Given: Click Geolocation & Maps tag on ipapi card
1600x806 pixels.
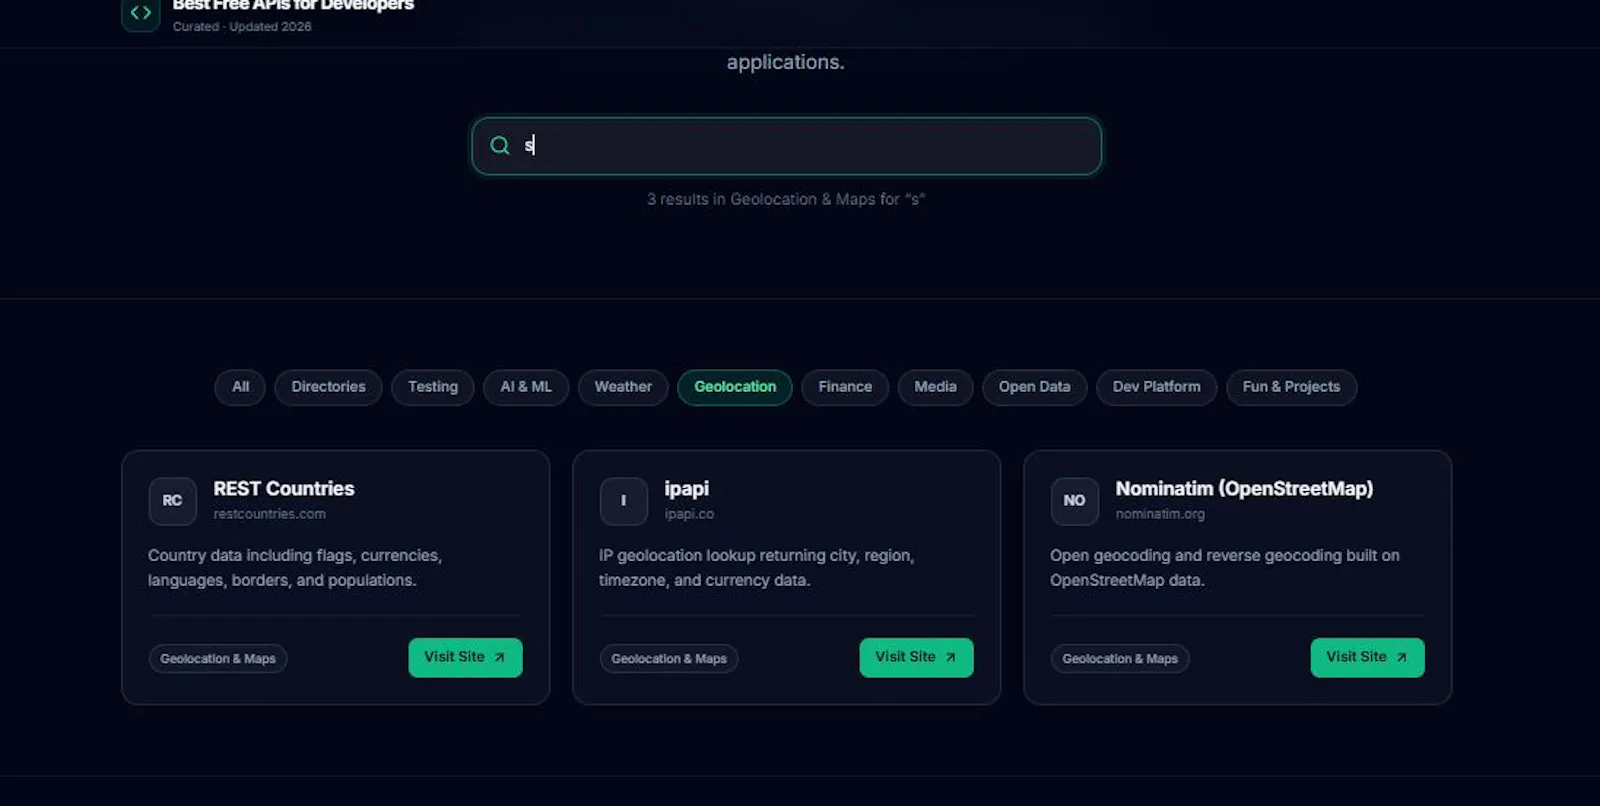Looking at the screenshot, I should point(669,659).
